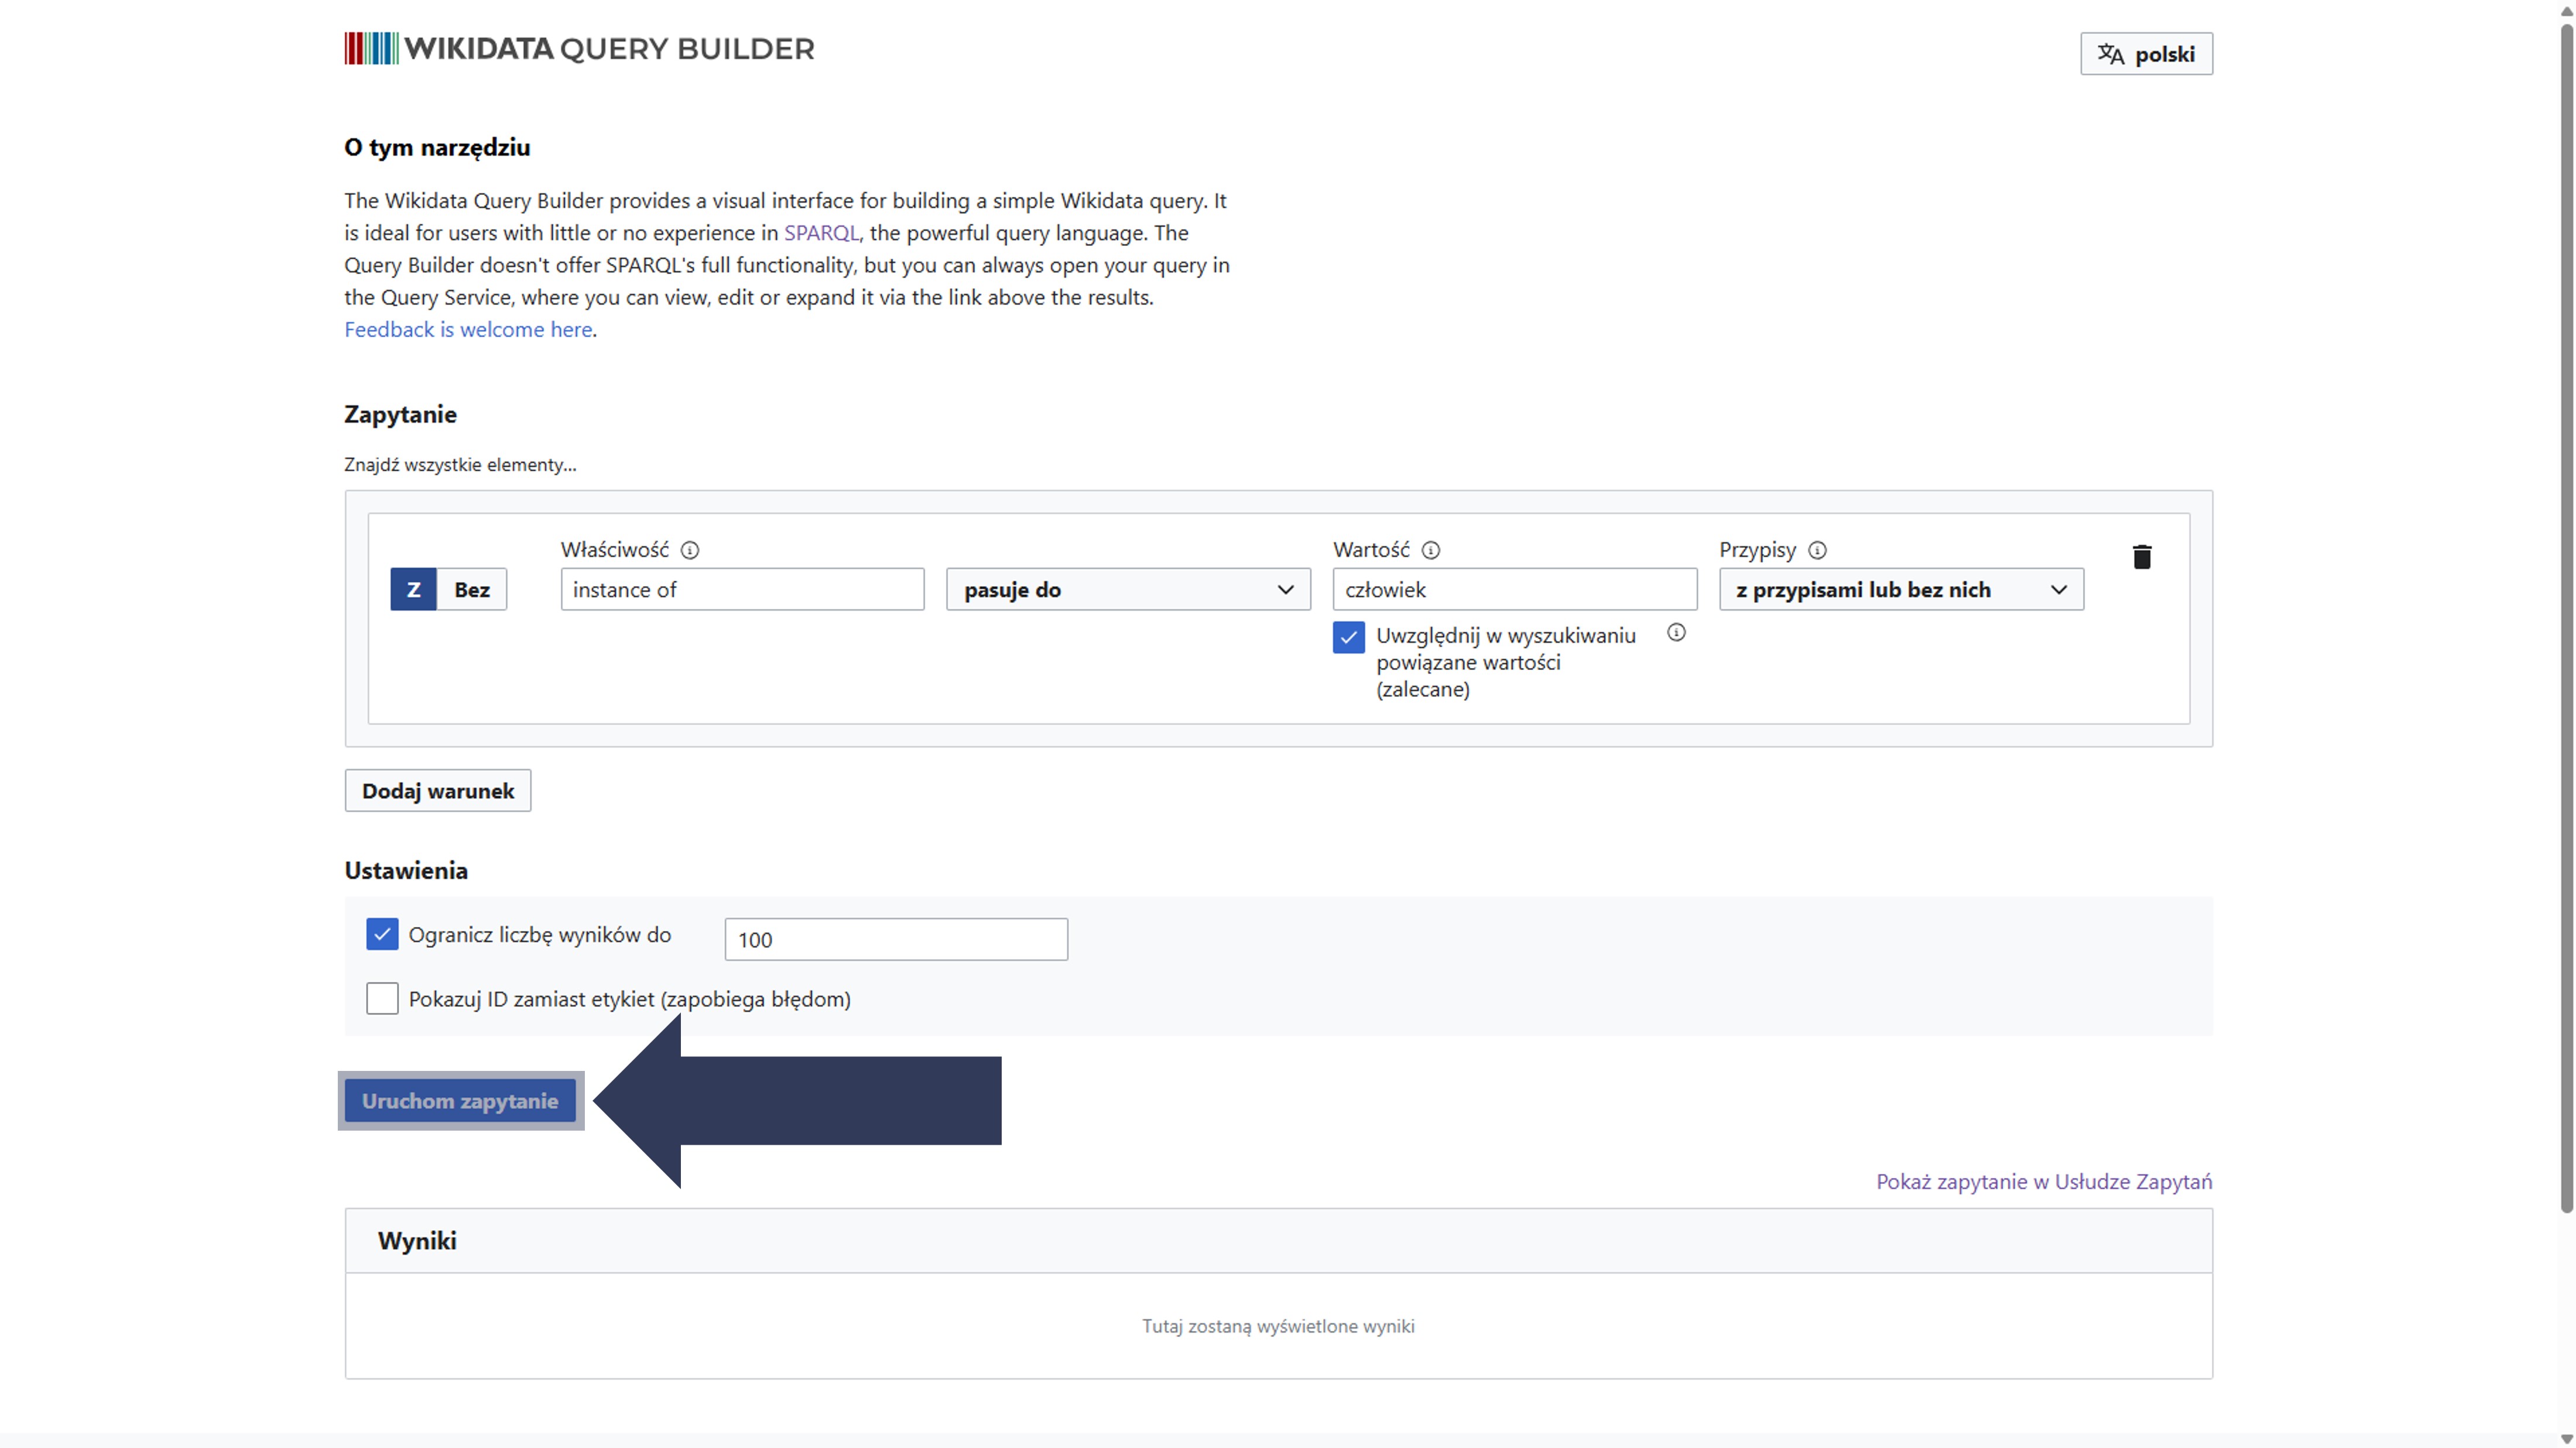Click the Wikidata barcode logo icon
The image size is (2576, 1448).
click(371, 48)
